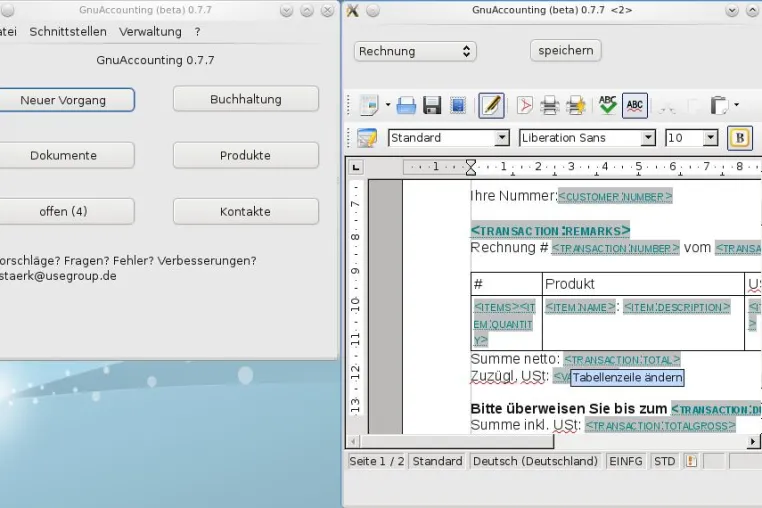The image size is (762, 508).
Task: Toggle Edit File mode with the pencil icon
Action: (491, 105)
